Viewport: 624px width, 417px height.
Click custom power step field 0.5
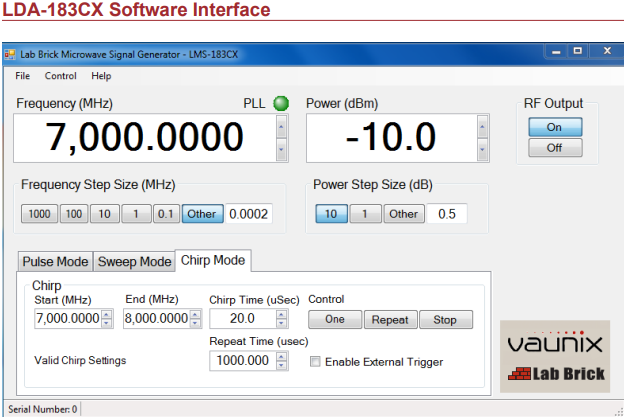(x=447, y=214)
